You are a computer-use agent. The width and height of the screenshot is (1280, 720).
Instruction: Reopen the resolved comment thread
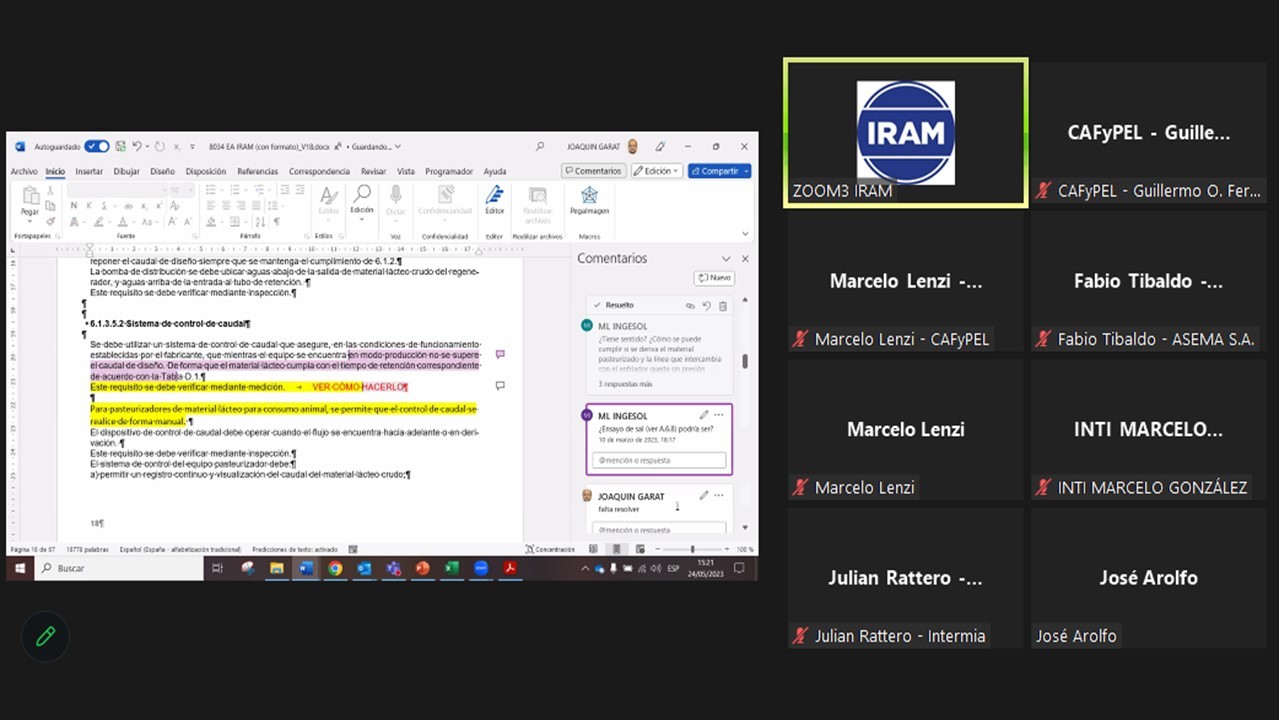[706, 305]
